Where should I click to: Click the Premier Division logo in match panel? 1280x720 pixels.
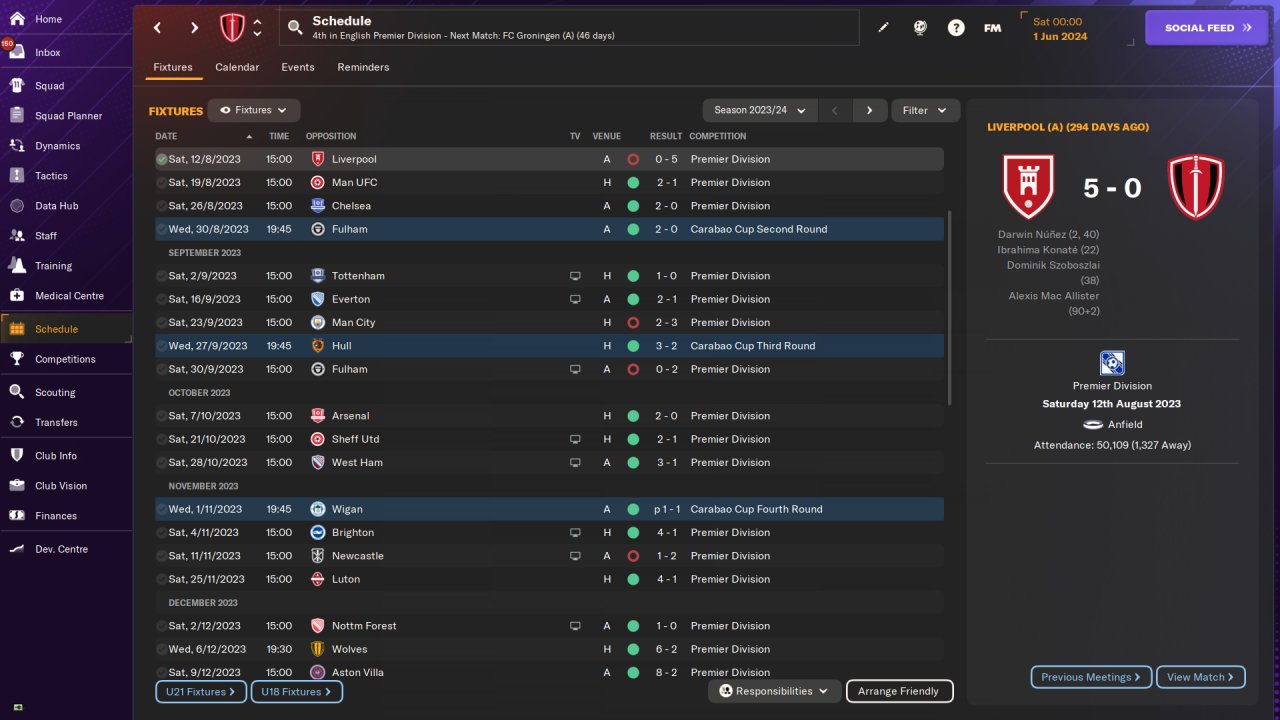click(1112, 363)
